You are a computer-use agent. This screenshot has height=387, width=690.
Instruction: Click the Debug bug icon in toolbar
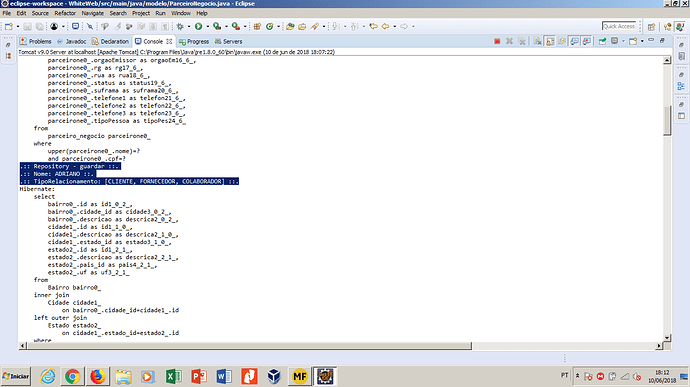[180, 26]
